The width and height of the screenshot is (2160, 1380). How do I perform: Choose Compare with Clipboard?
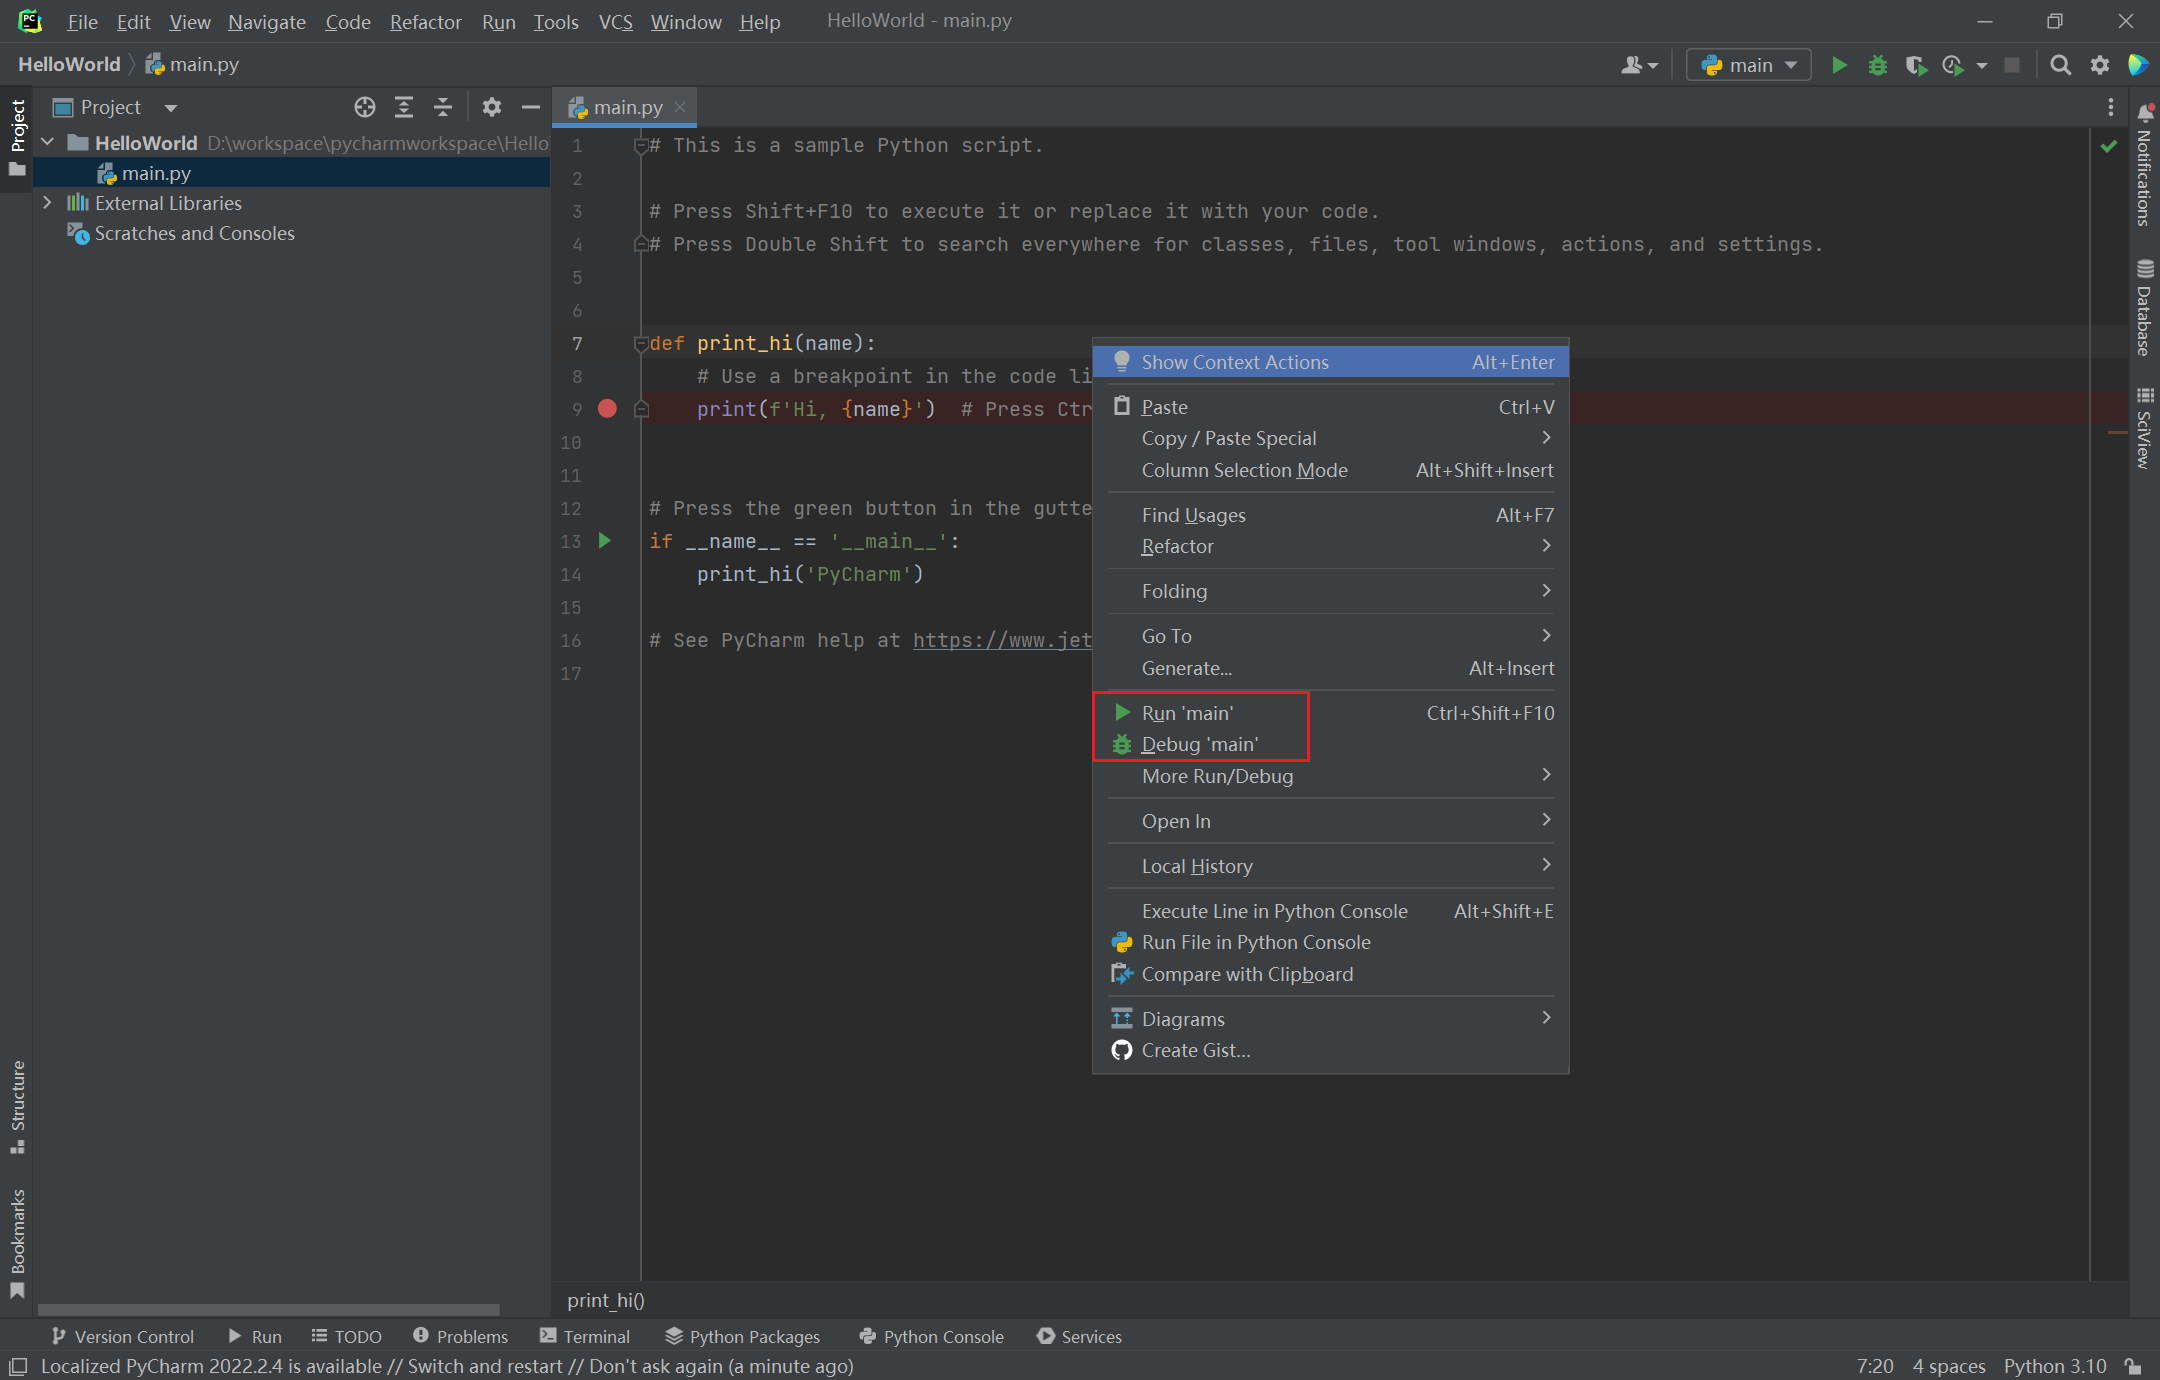(1331, 974)
